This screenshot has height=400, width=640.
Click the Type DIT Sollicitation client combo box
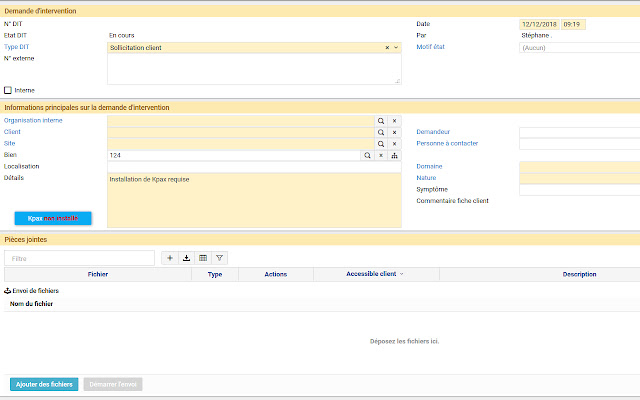point(254,48)
